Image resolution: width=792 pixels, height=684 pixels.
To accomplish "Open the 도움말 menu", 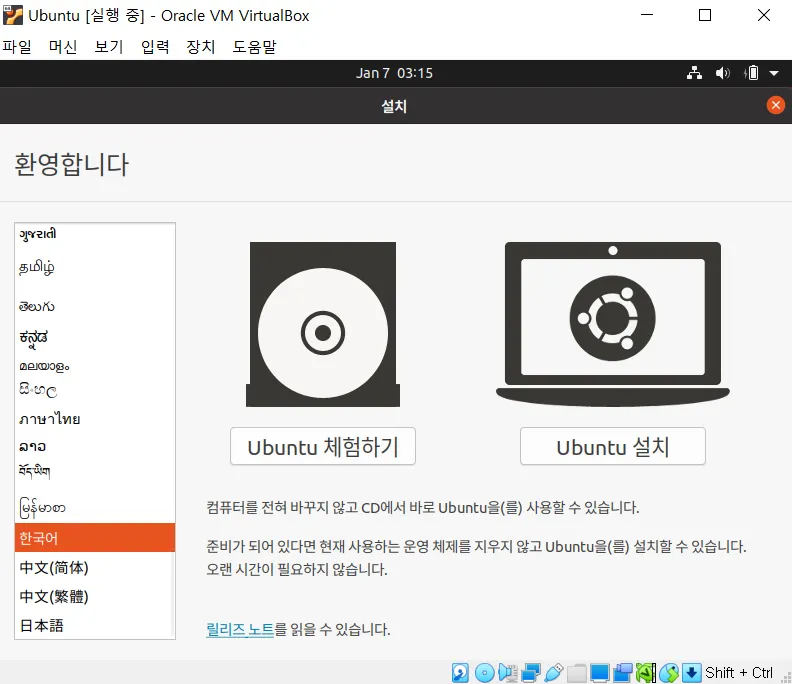I will [255, 46].
